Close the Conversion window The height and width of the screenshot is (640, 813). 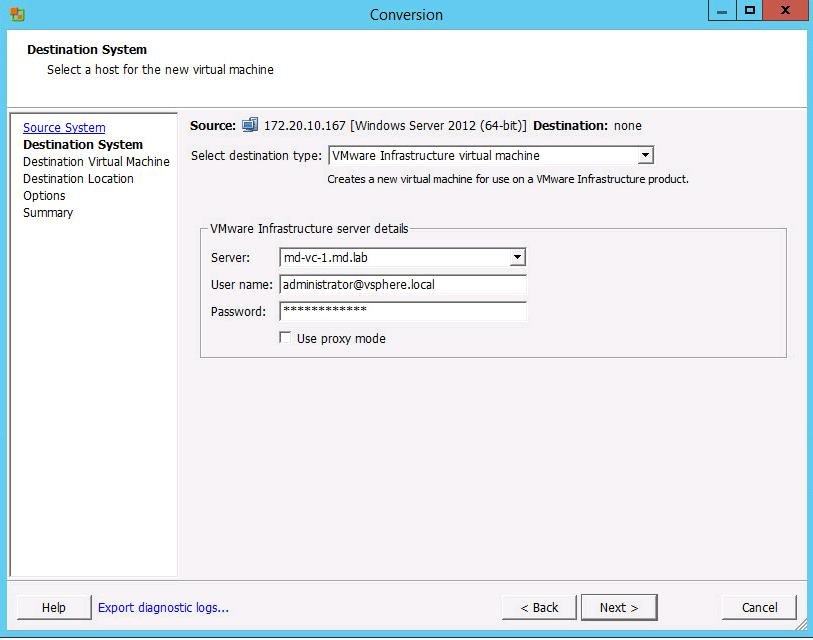(786, 10)
